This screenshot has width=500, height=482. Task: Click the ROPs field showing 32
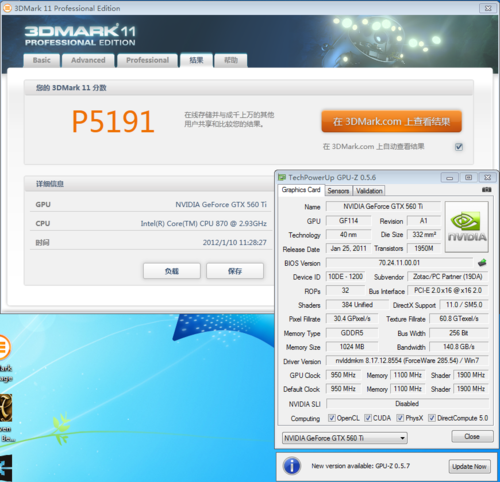[345, 291]
